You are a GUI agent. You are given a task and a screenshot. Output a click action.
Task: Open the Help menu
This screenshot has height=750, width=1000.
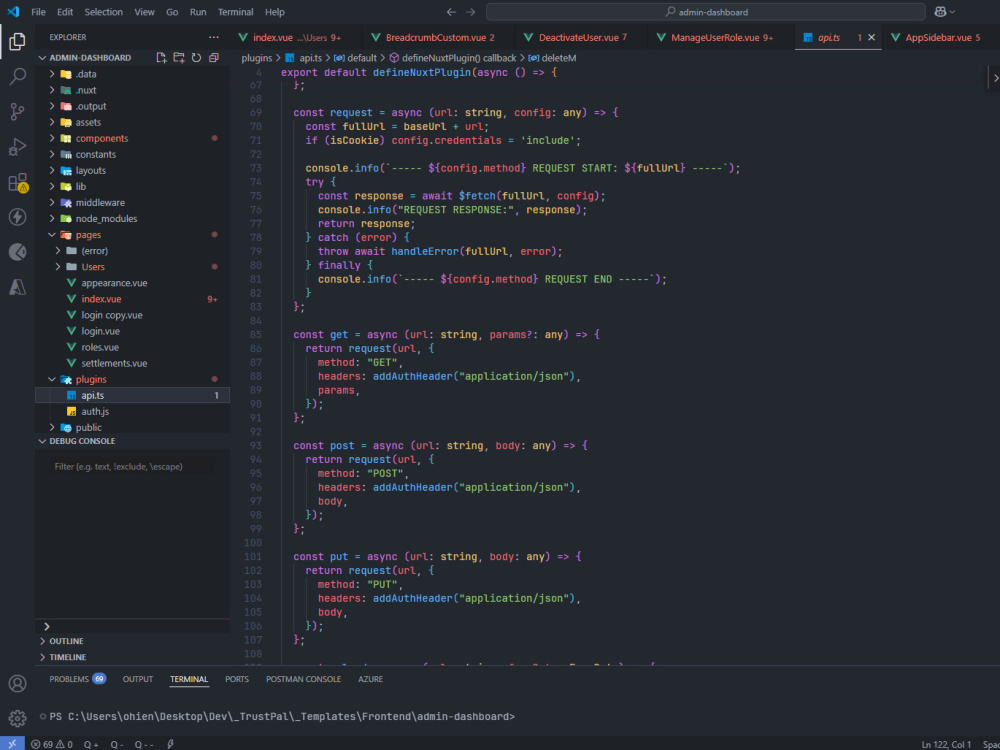[275, 12]
